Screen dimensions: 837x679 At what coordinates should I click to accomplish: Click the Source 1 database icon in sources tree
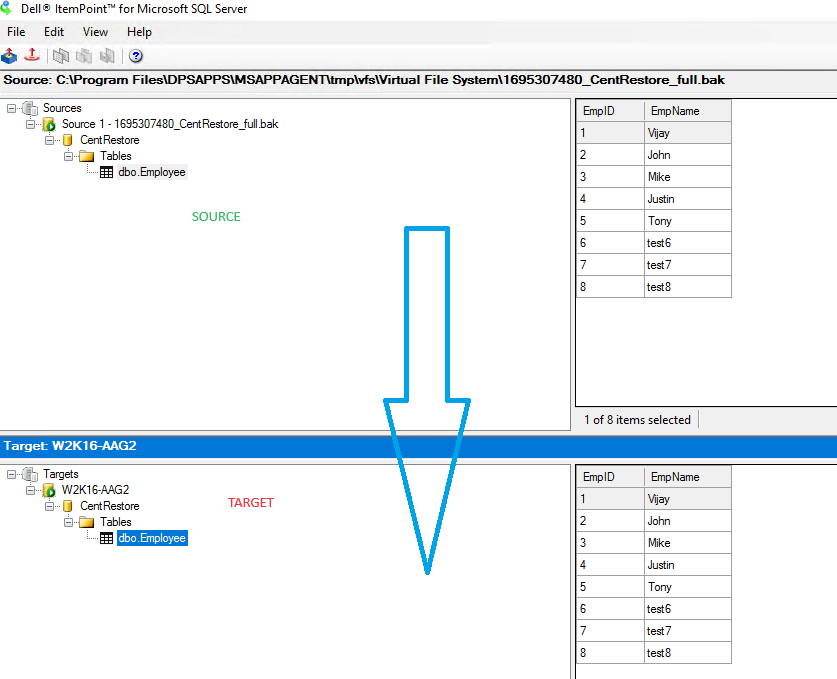pos(47,123)
